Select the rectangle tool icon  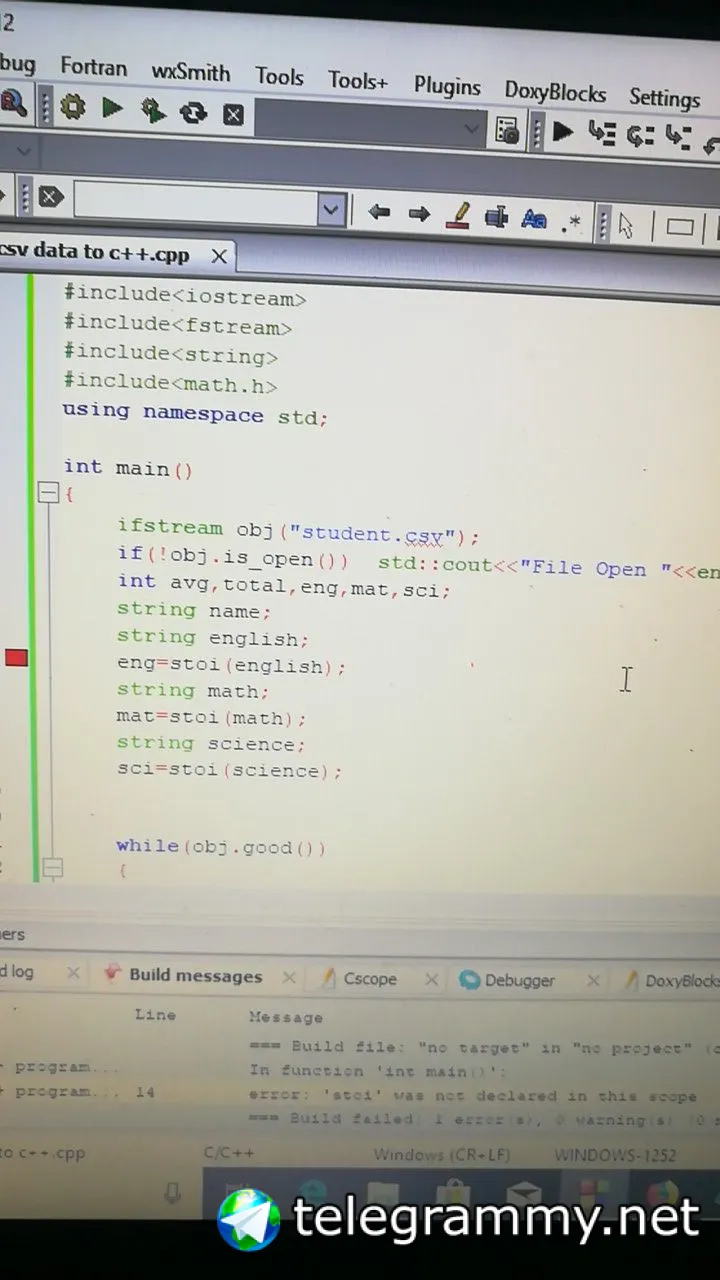tap(680, 227)
